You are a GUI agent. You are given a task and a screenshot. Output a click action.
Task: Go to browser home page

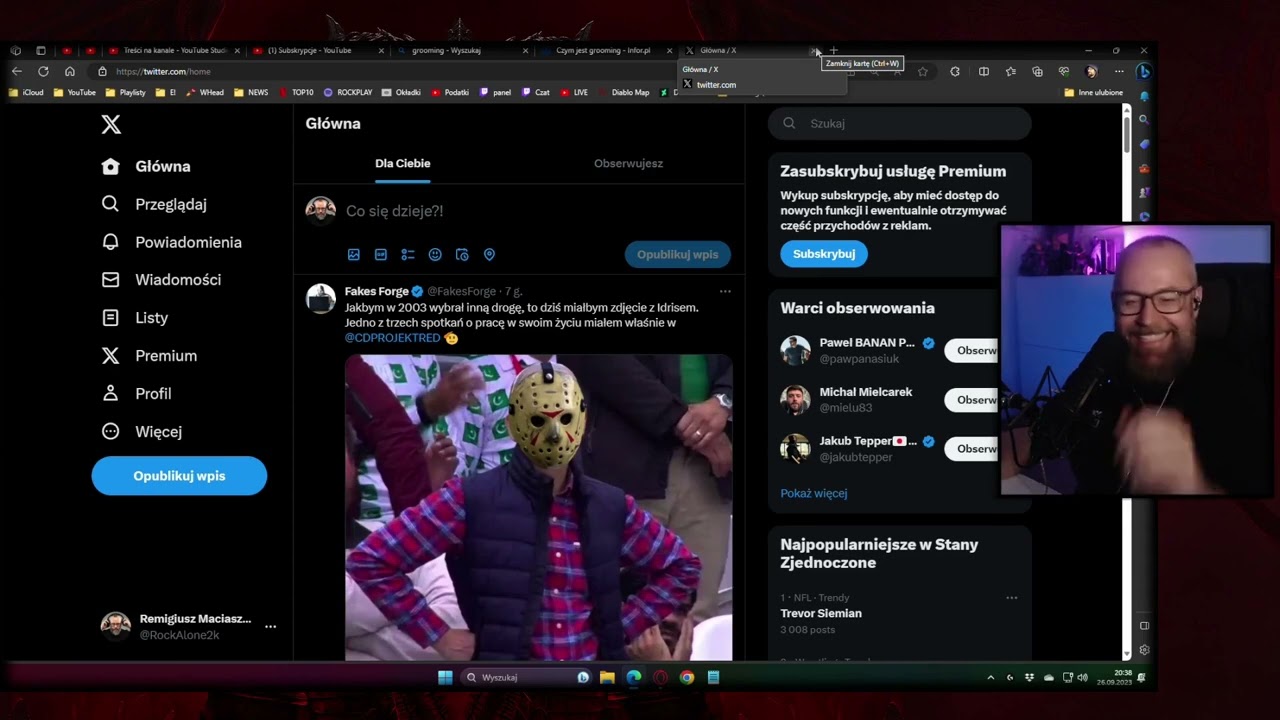pyautogui.click(x=70, y=71)
